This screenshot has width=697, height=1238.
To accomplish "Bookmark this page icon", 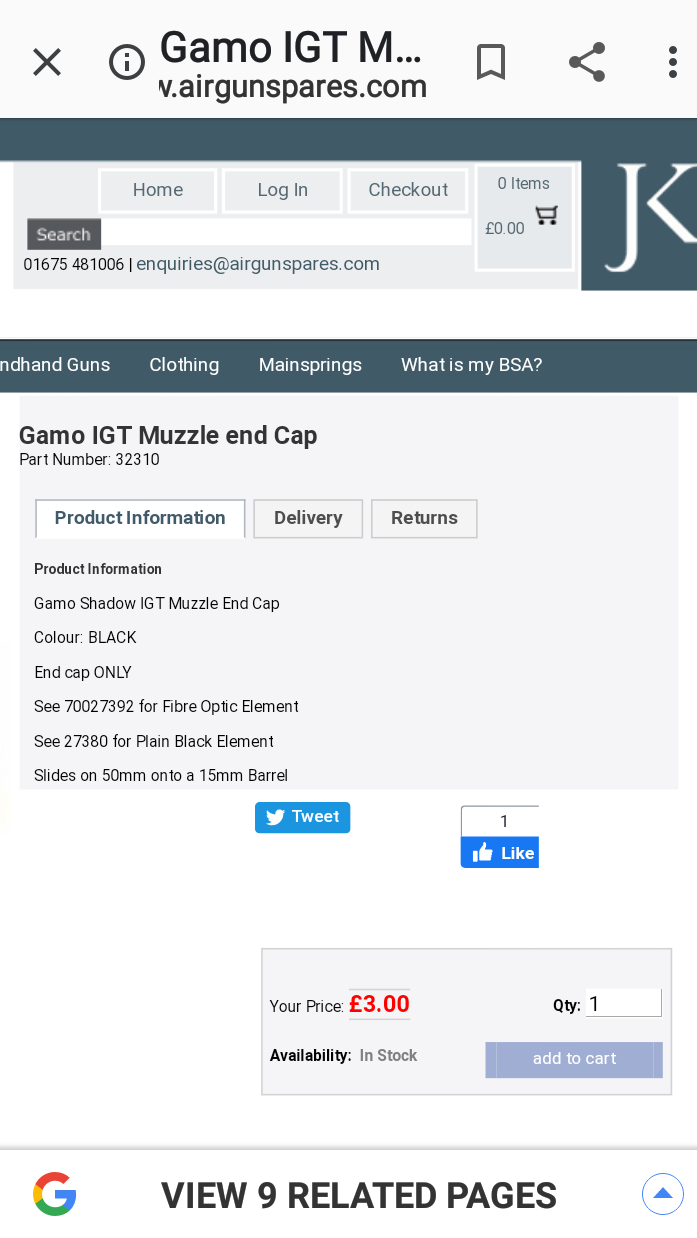I will [x=490, y=62].
